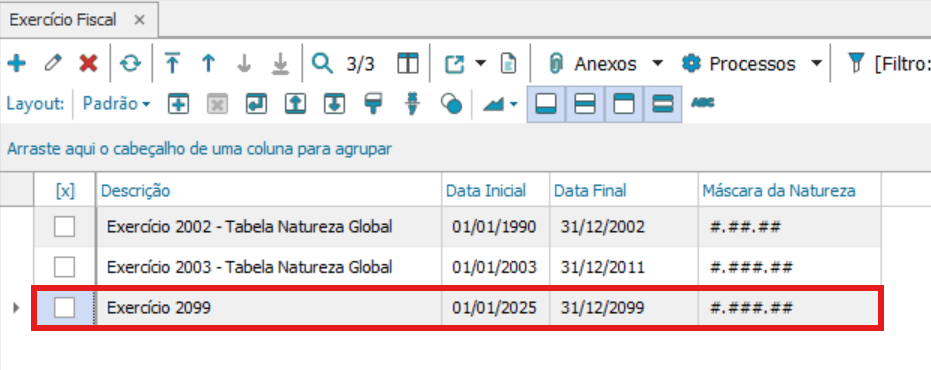Toggle the split horizontal panel button
Image resolution: width=931 pixels, height=370 pixels.
click(585, 104)
